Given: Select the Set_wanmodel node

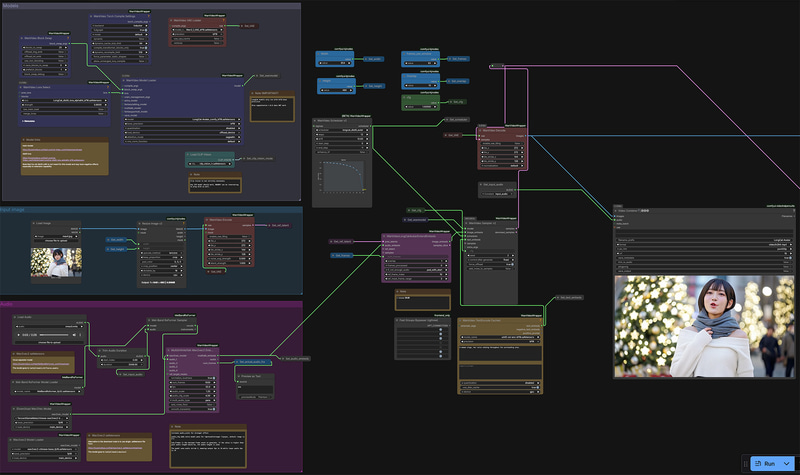Looking at the screenshot, I should point(267,76).
